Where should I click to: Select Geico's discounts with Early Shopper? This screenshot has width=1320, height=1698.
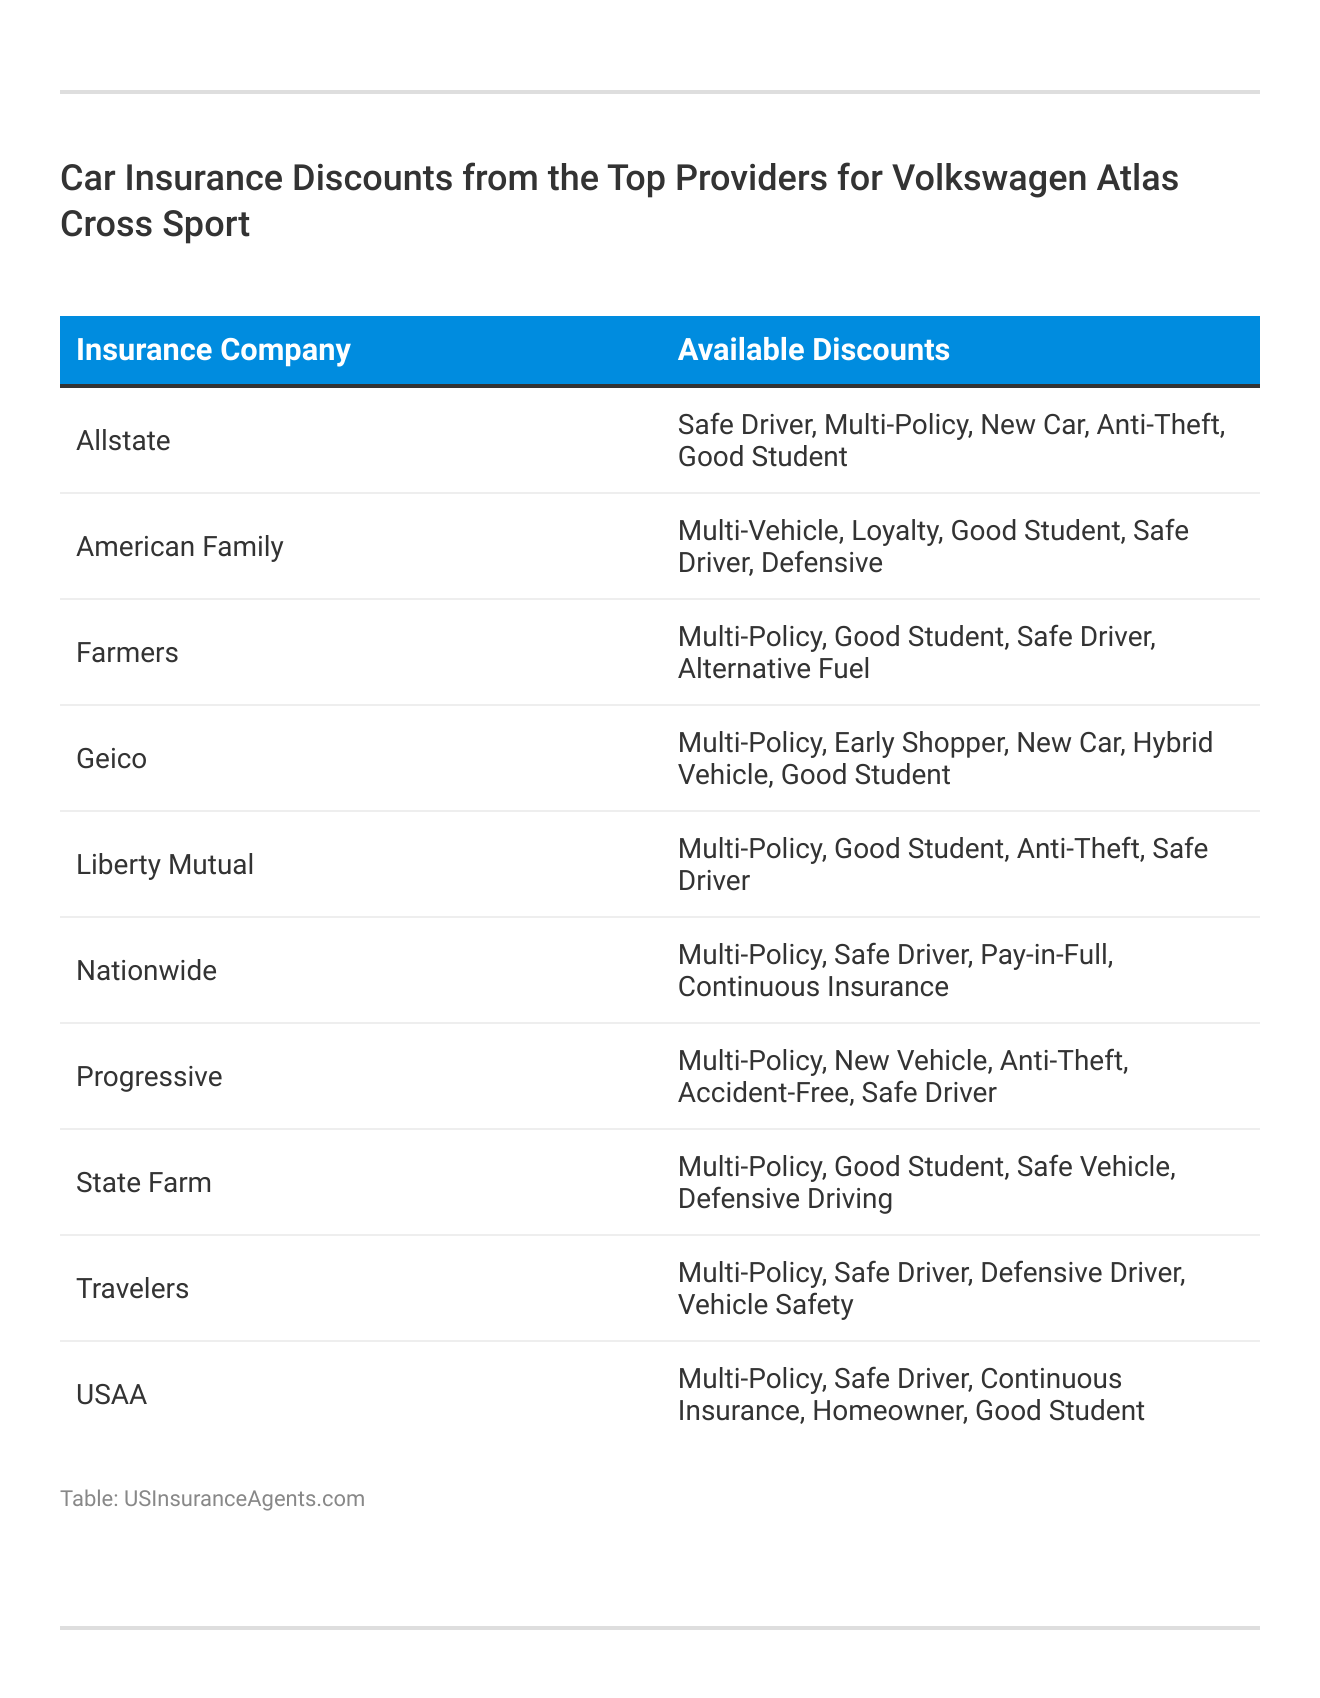click(x=945, y=759)
